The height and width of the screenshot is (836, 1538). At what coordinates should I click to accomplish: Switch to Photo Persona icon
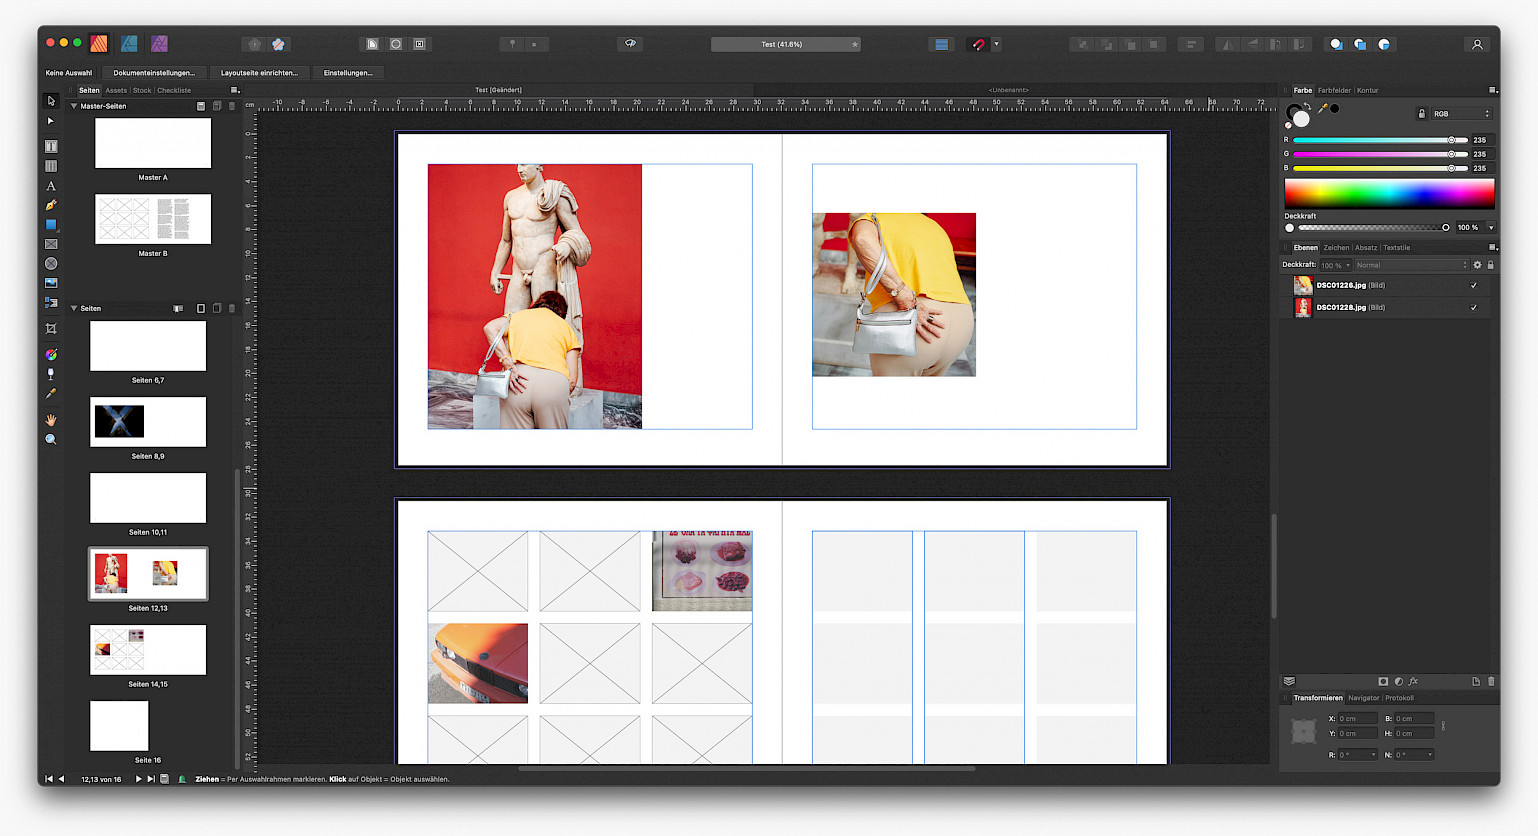pos(159,44)
